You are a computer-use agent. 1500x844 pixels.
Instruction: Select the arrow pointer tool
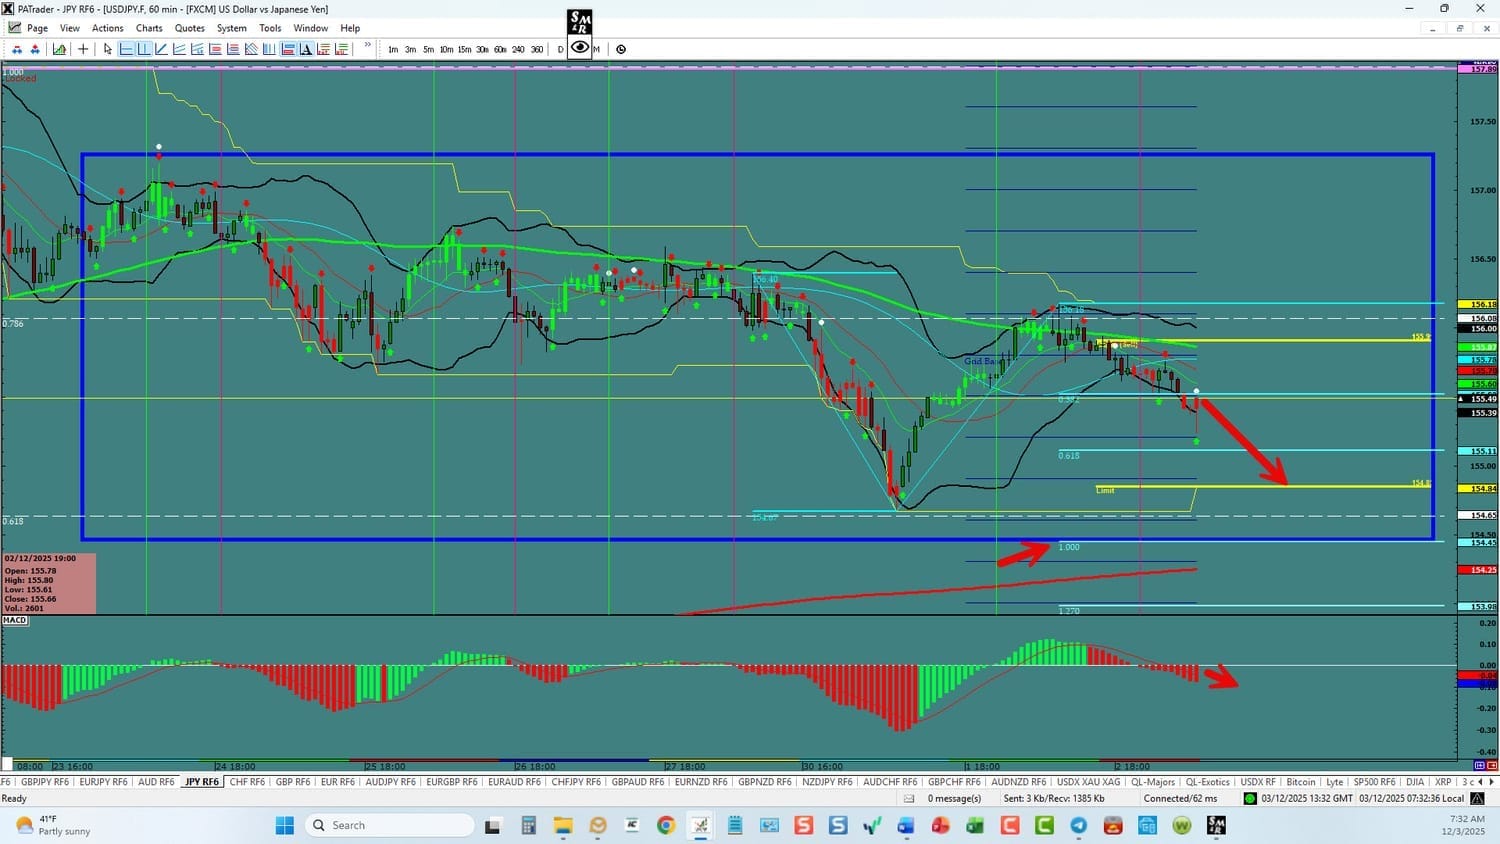pyautogui.click(x=108, y=49)
